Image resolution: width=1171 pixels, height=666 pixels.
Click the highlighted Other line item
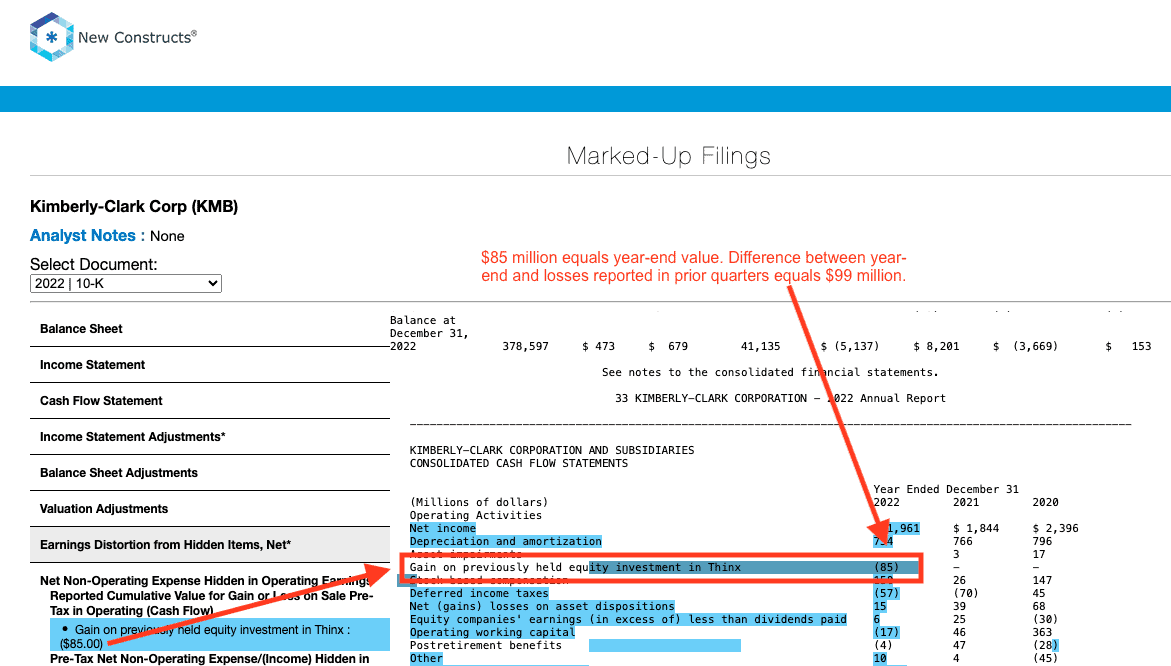426,659
